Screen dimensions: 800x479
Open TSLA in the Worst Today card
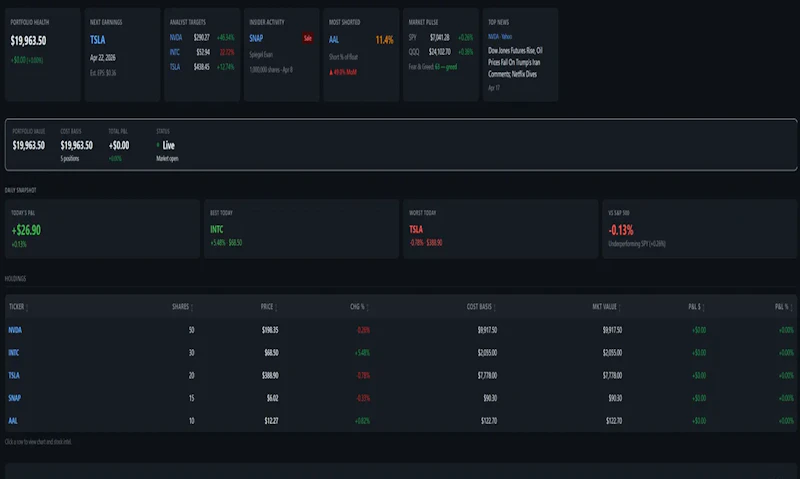pyautogui.click(x=416, y=230)
